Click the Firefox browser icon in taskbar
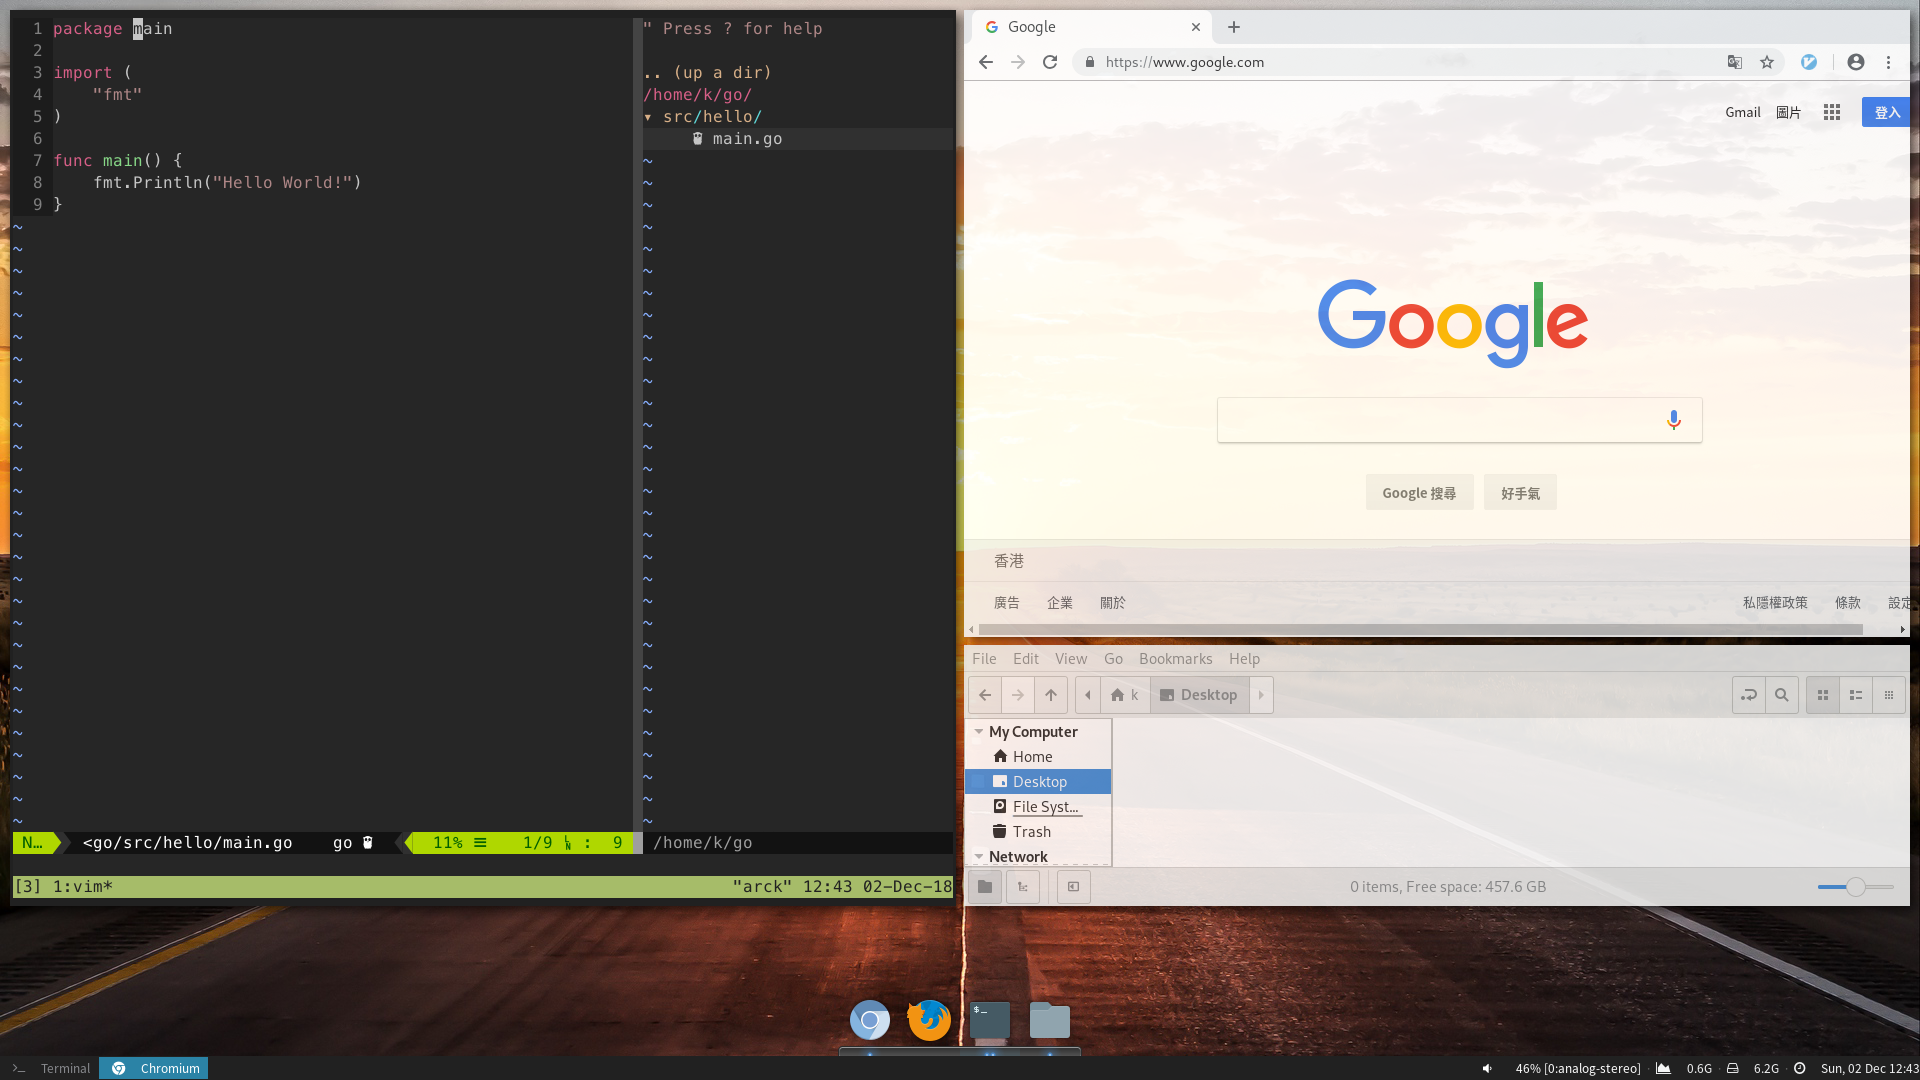 tap(930, 1019)
